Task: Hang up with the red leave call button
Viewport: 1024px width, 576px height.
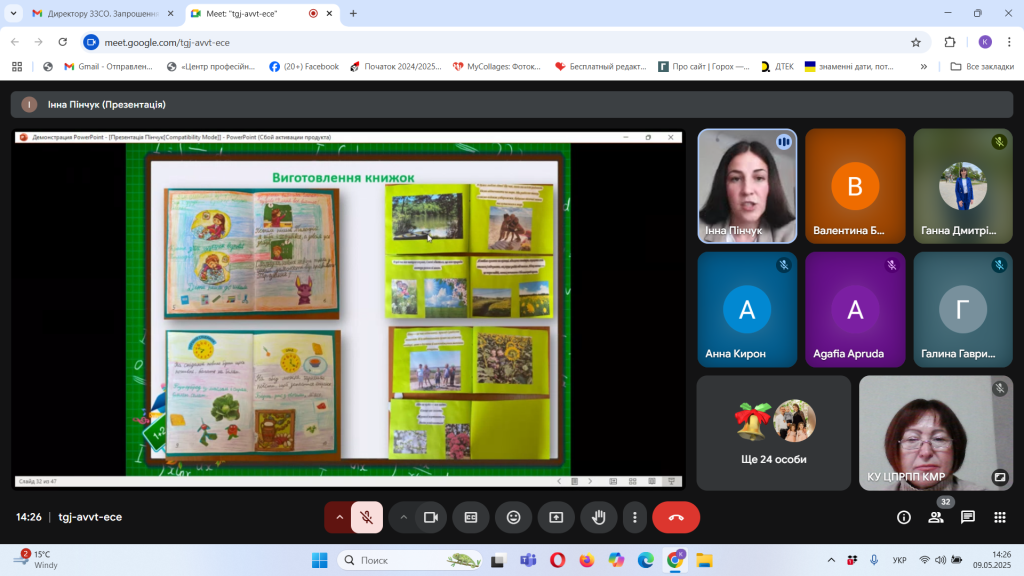Action: [x=676, y=517]
